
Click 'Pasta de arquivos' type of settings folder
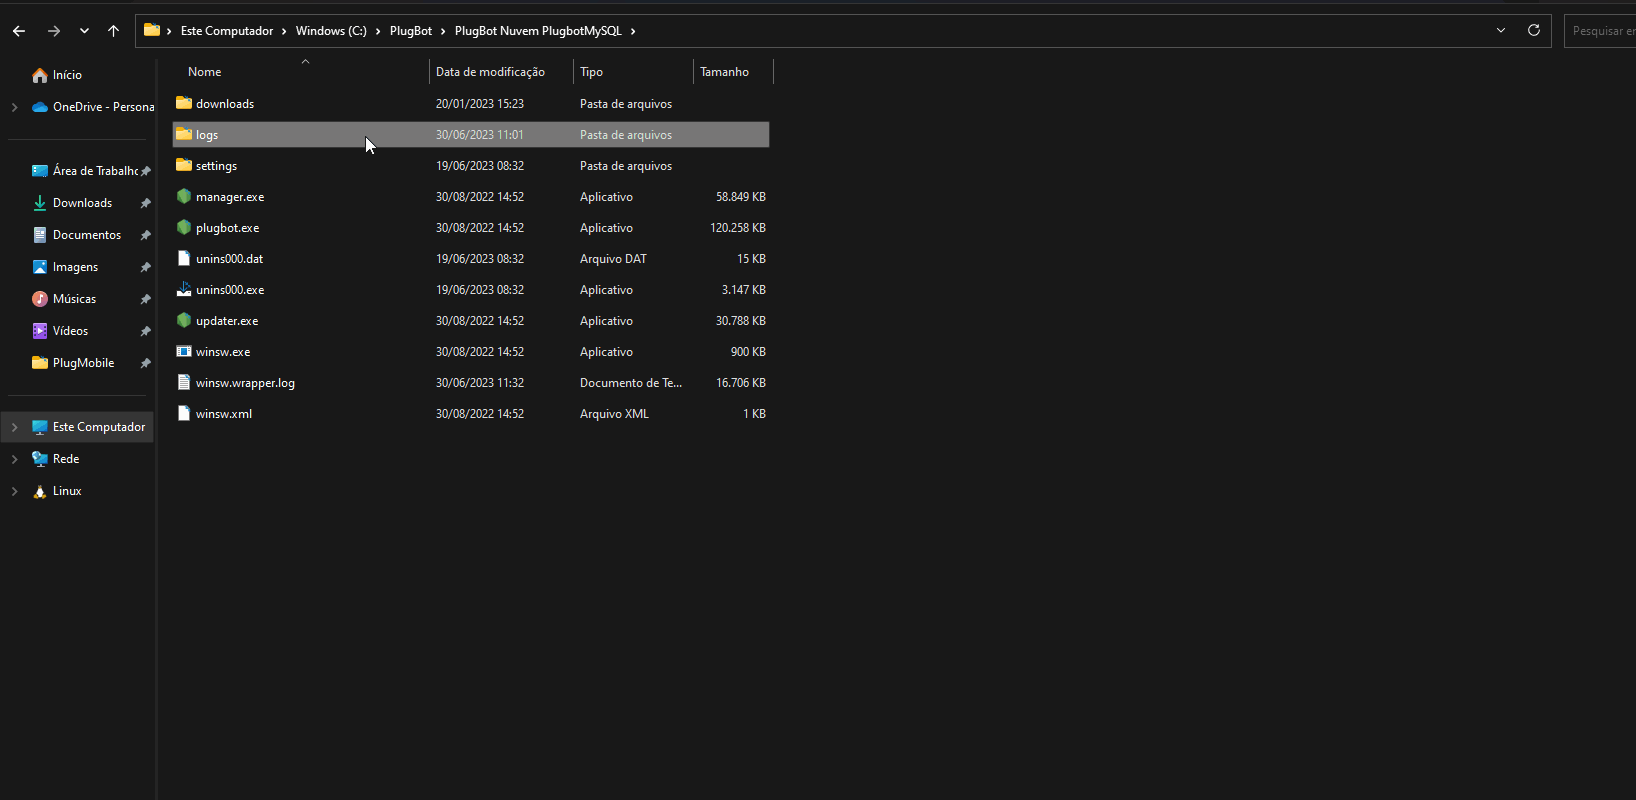coord(626,166)
